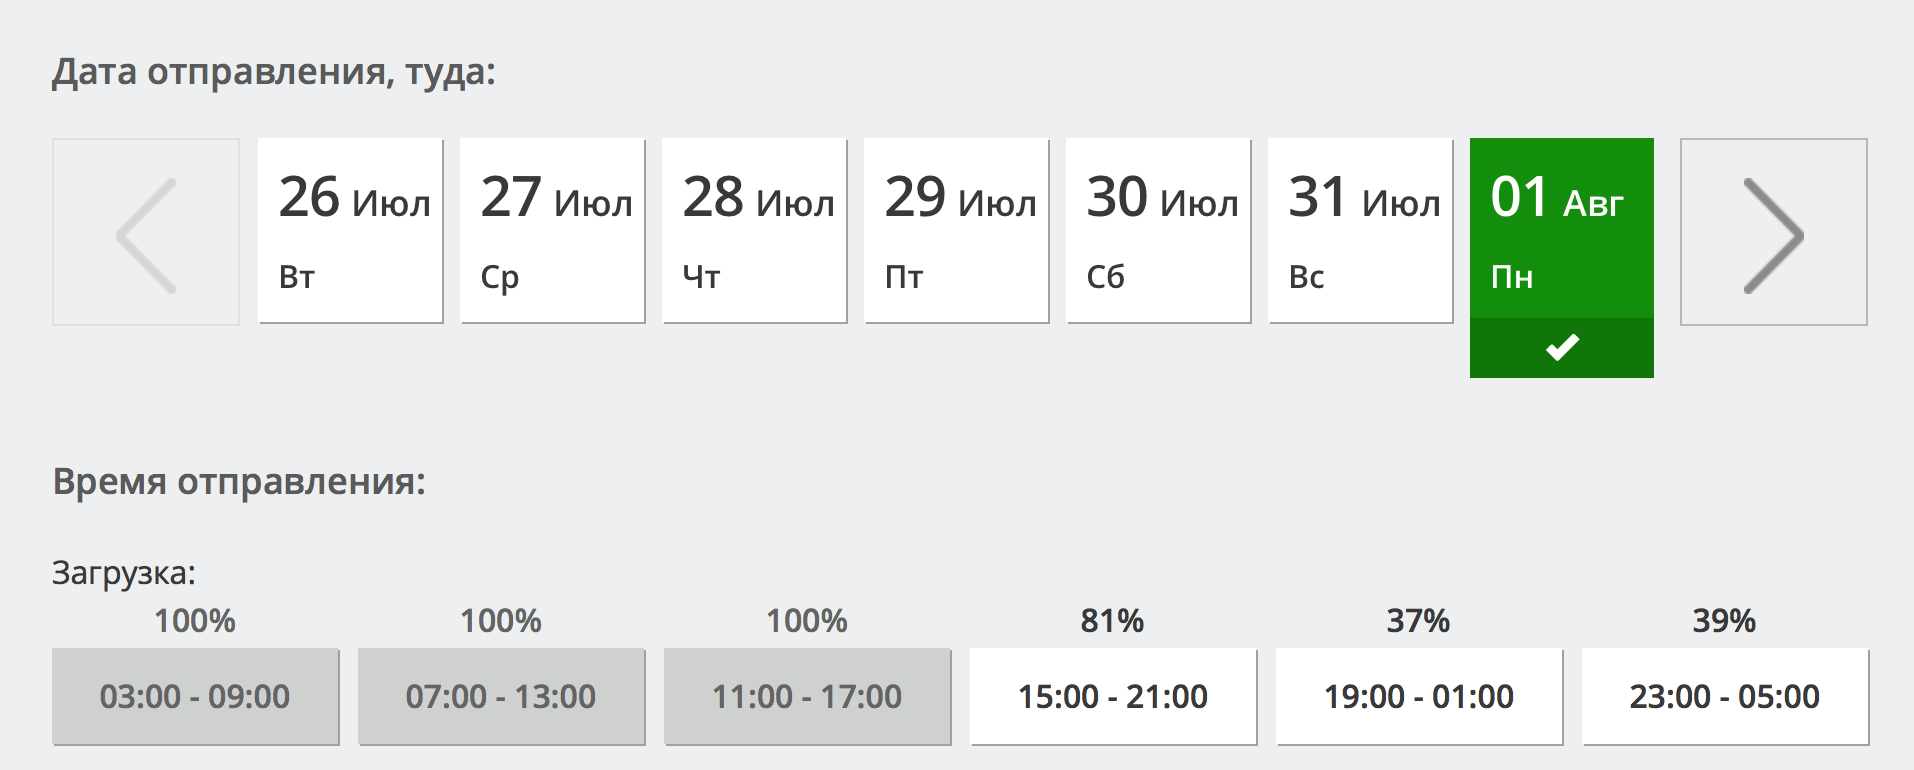Select the 23:00 - 05:00 departure window
The width and height of the screenshot is (1914, 770).
(1725, 696)
